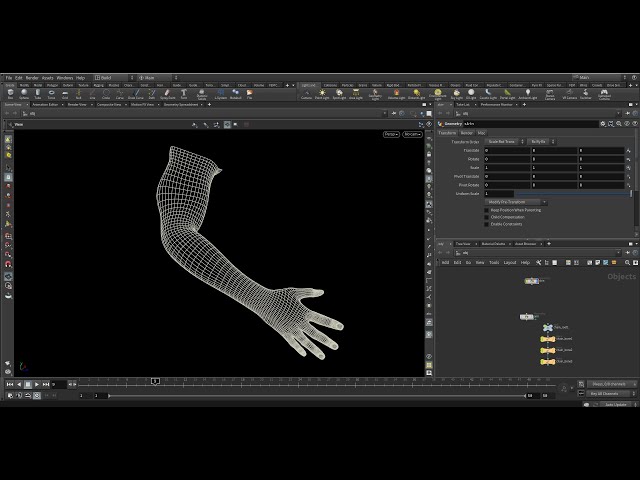Open the global animation options channels dropdown

click(611, 384)
